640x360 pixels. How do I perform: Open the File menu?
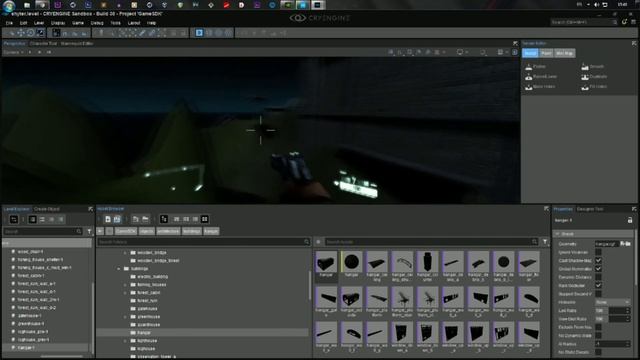click(x=9, y=23)
